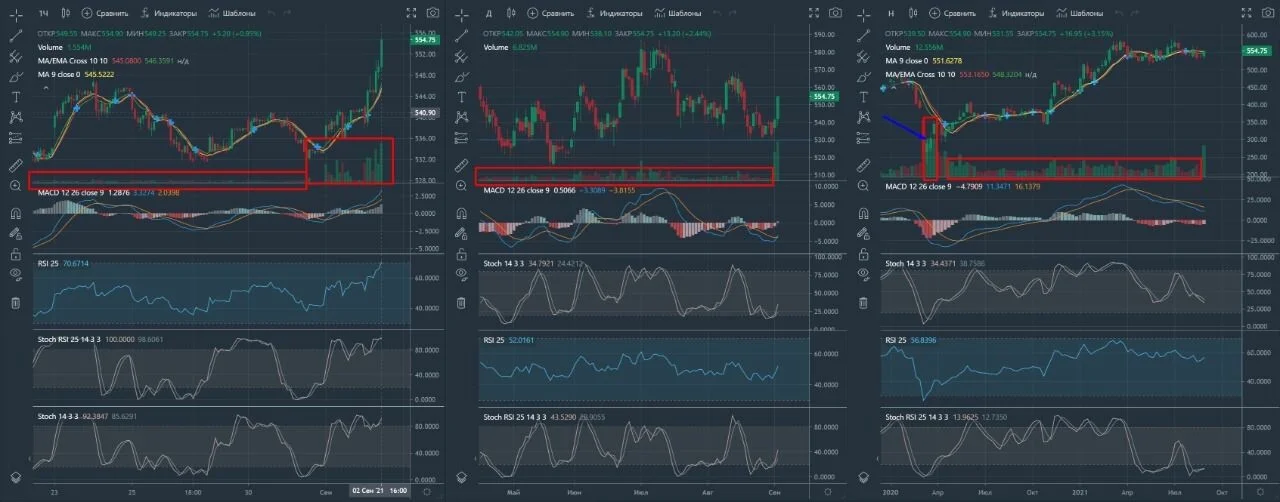Click the trash icon in Д chart sidebar
Screen dimensions: 1280x502
[462, 303]
